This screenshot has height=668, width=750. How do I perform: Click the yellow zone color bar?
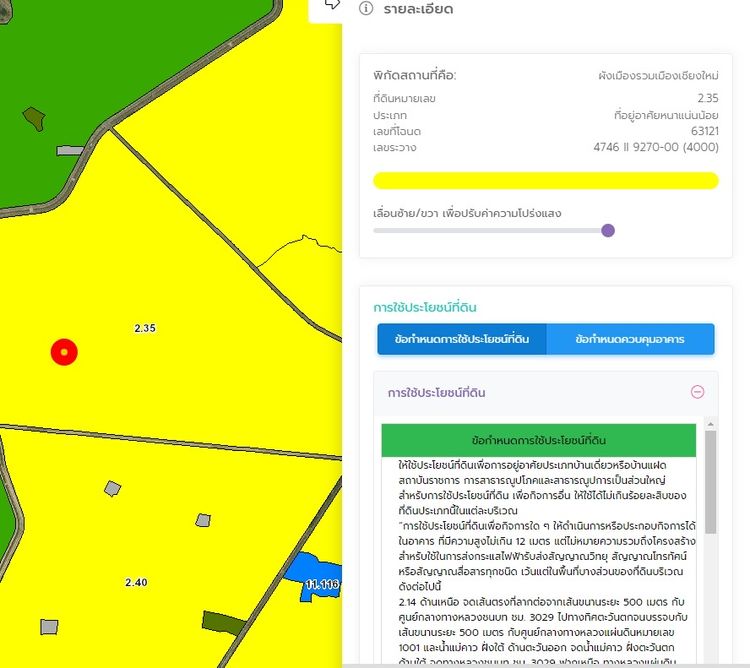[546, 181]
